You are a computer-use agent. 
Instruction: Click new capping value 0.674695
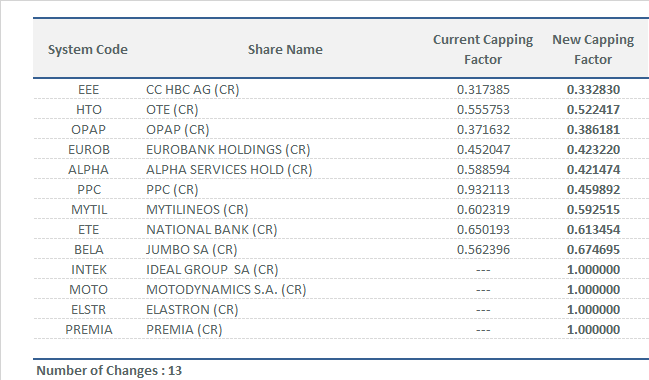593,250
